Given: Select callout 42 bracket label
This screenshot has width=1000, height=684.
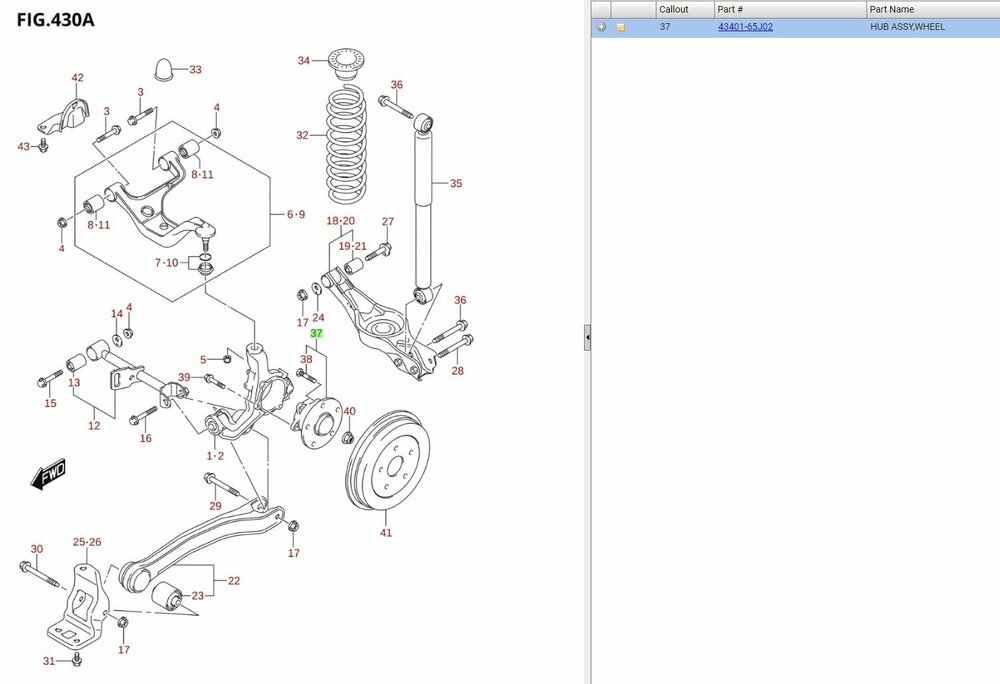Looking at the screenshot, I should [77, 78].
